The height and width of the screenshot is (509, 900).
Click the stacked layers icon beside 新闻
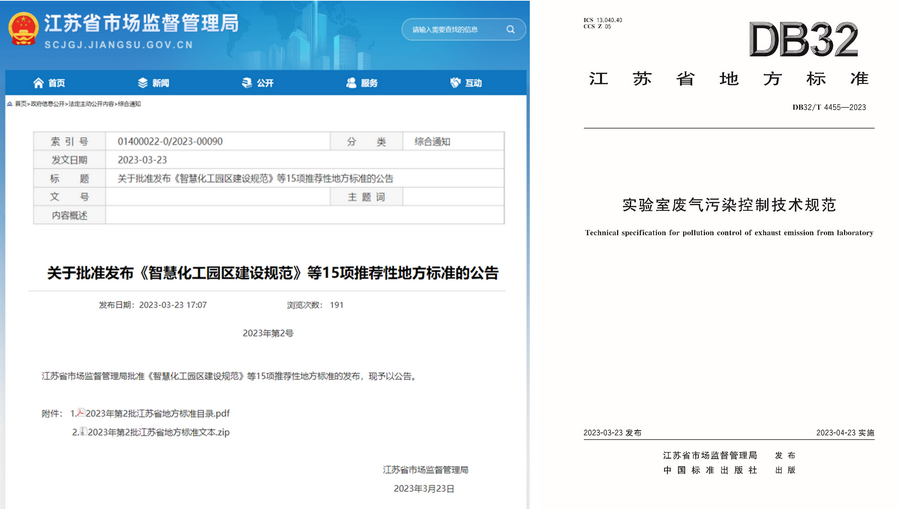(x=143, y=83)
